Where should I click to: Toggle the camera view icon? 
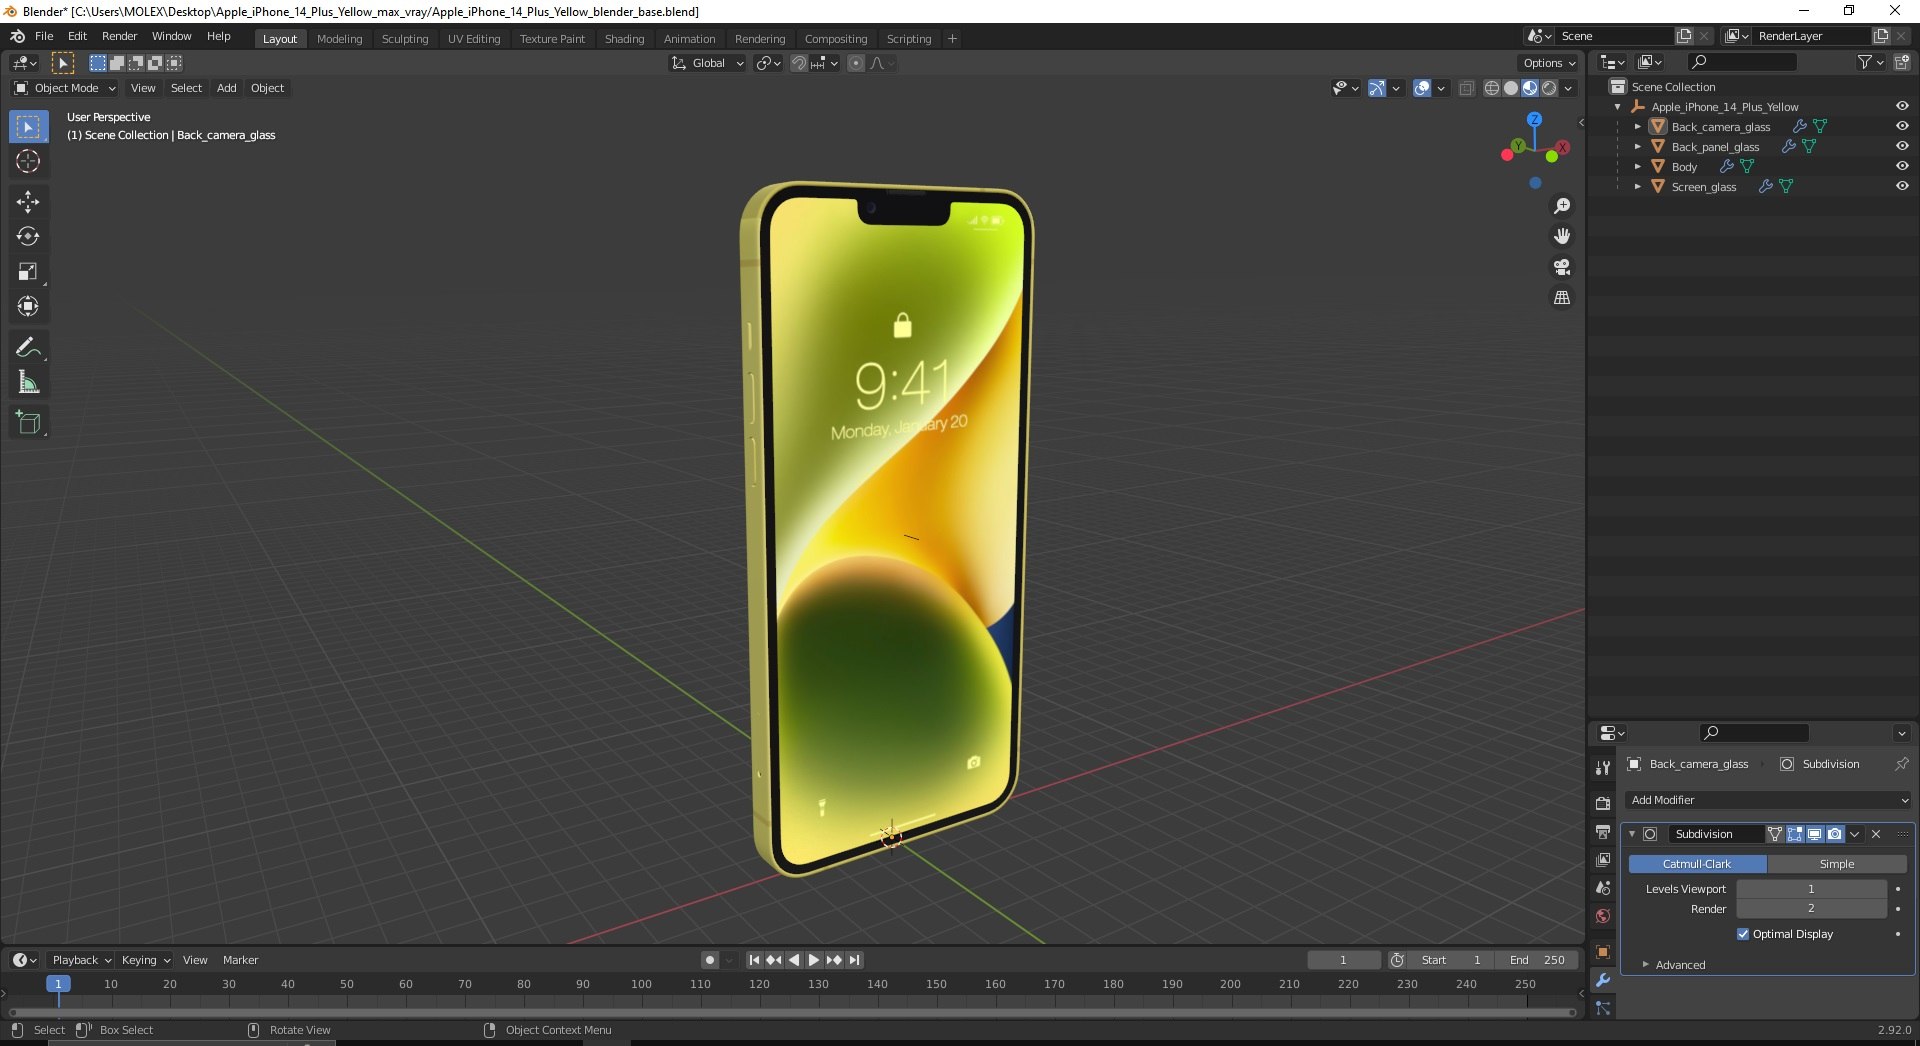[1562, 267]
